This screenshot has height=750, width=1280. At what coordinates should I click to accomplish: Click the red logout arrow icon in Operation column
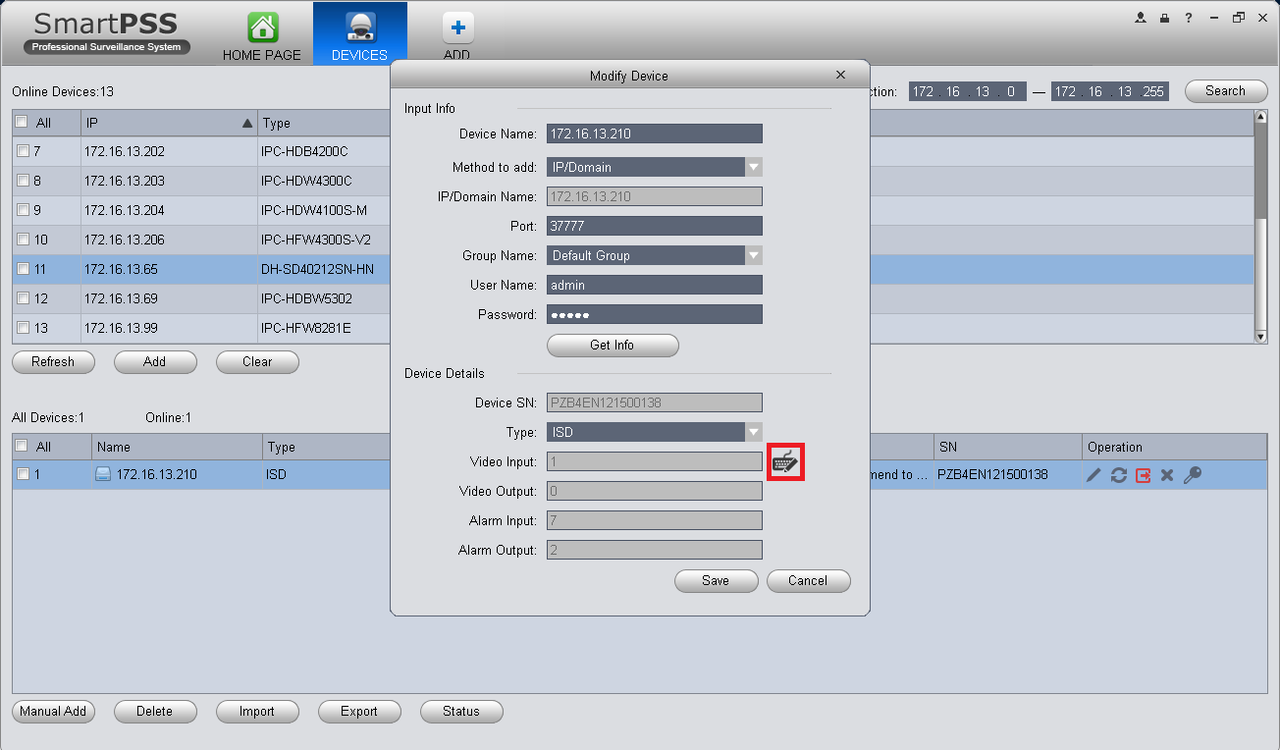click(x=1143, y=475)
